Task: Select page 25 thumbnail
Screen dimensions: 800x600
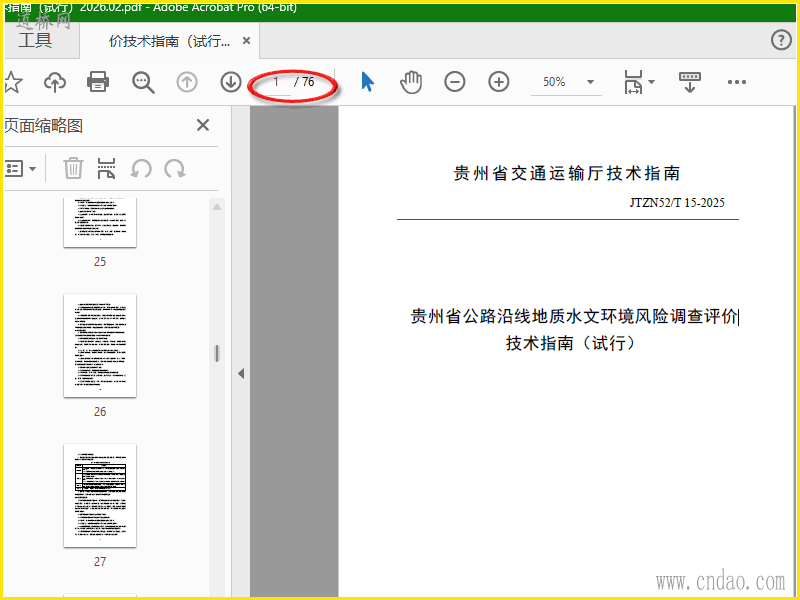Action: pos(100,222)
